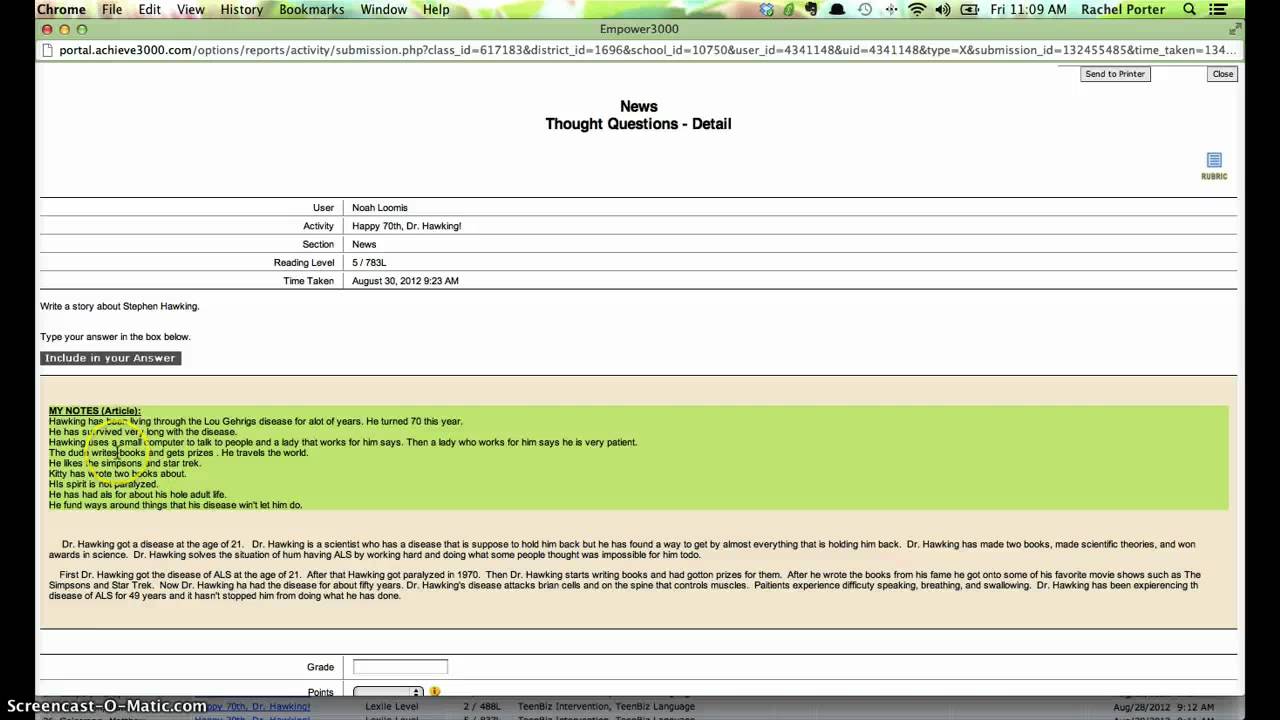Open the View menu
The width and height of the screenshot is (1280, 720).
point(191,9)
